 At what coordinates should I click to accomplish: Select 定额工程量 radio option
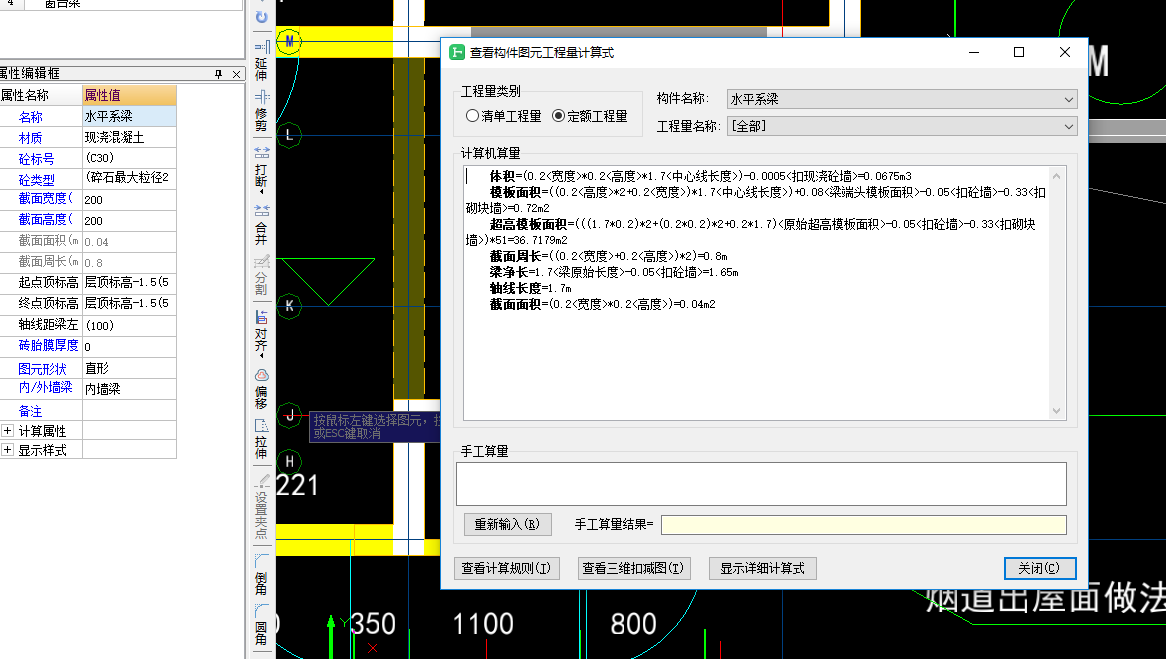(590, 116)
